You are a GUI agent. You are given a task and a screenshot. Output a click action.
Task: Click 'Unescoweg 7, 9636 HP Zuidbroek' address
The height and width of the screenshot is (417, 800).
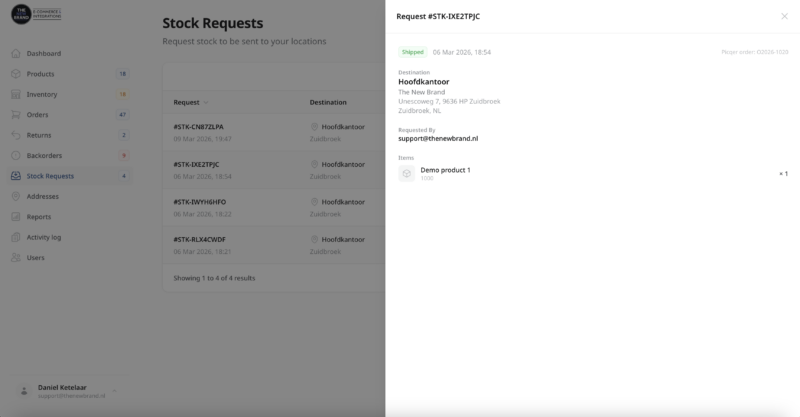449,101
